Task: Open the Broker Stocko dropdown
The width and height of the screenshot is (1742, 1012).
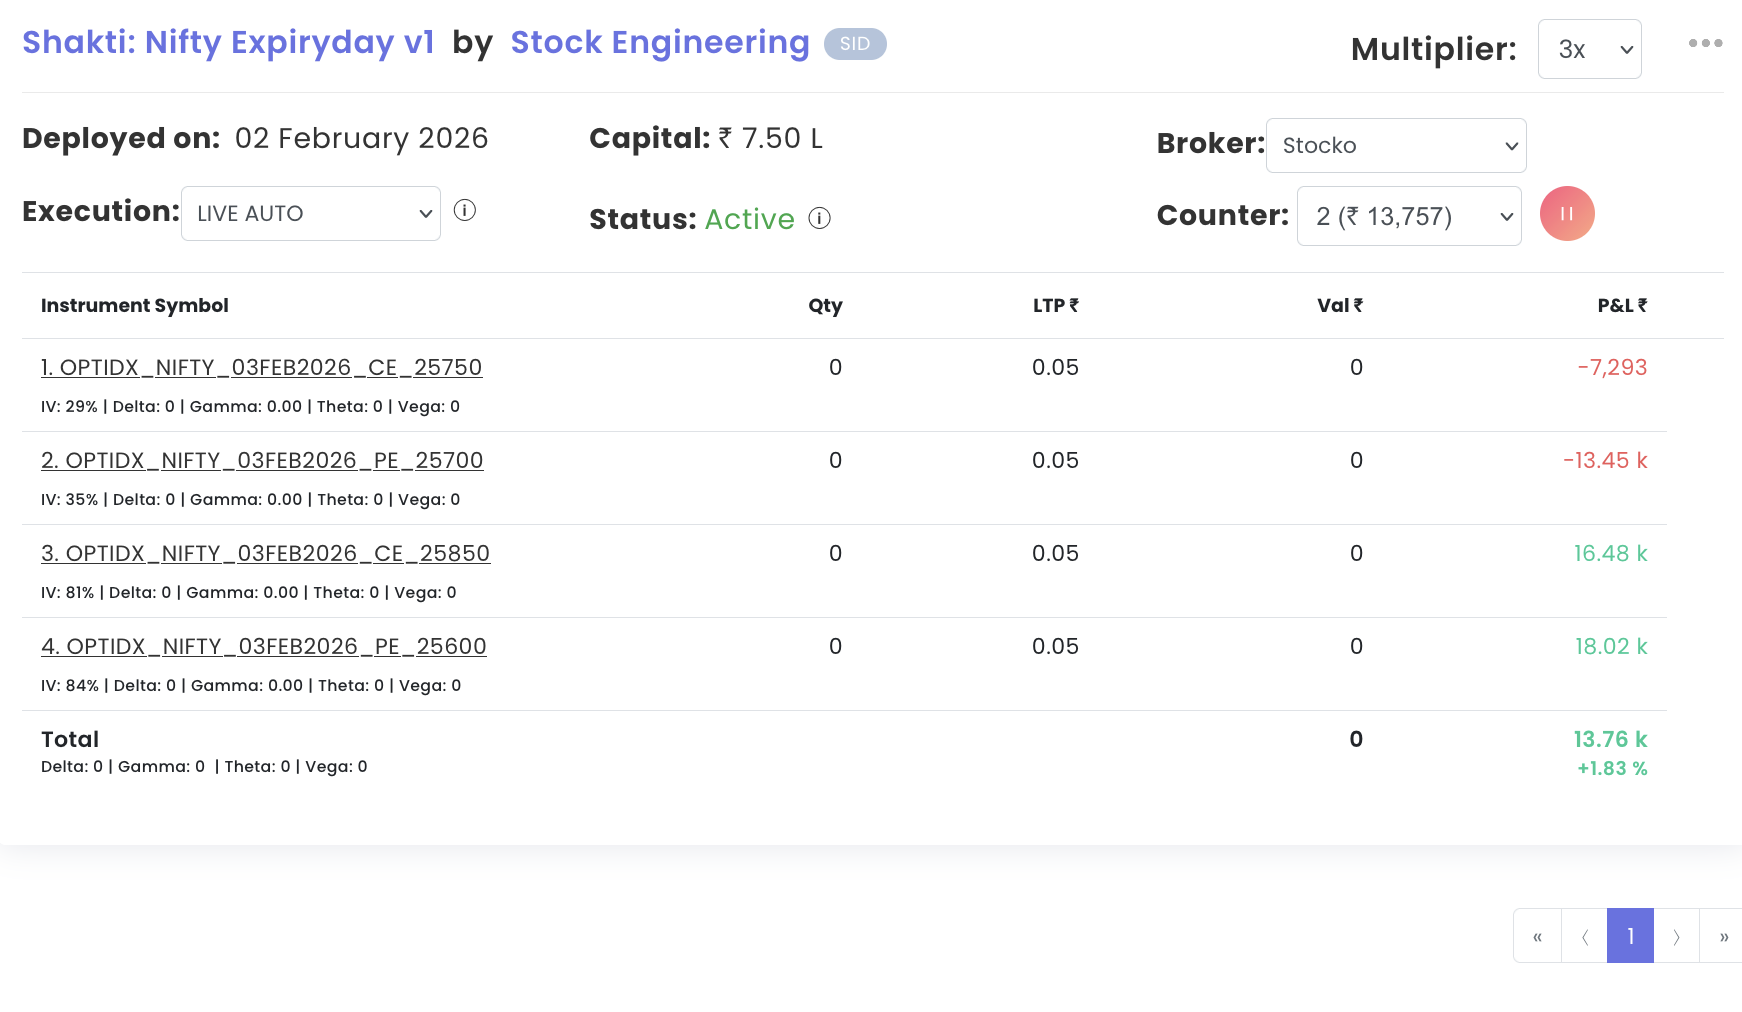Action: [x=1395, y=146]
